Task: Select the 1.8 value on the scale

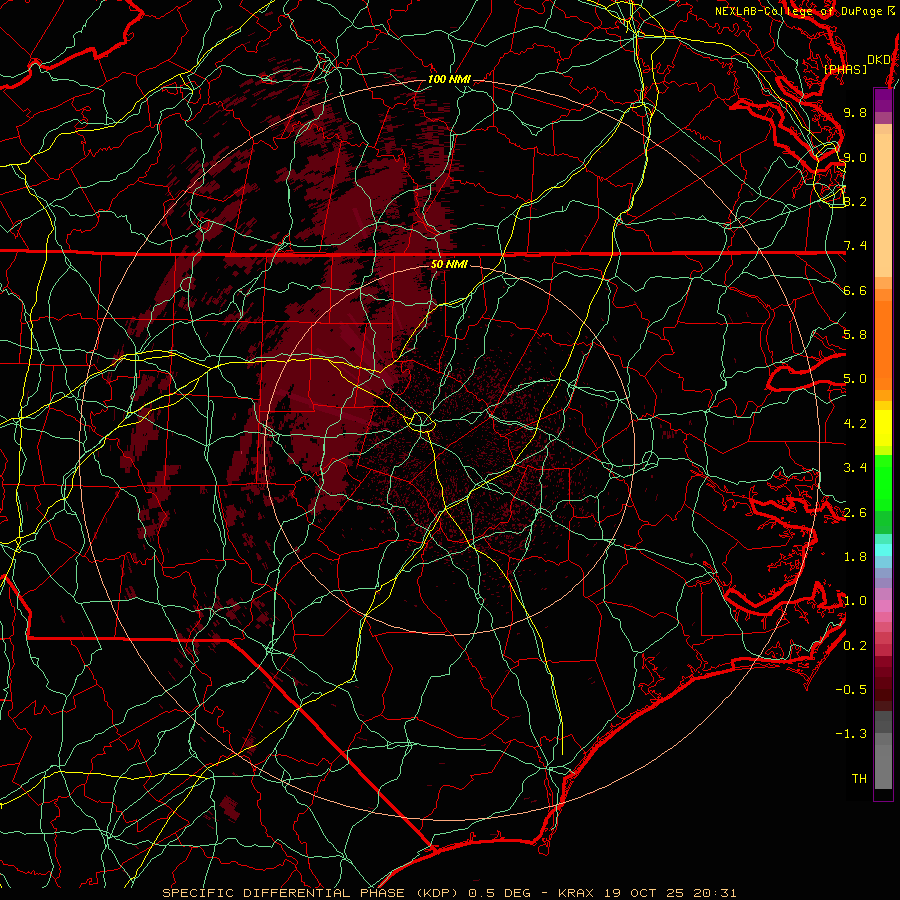Action: (x=855, y=557)
